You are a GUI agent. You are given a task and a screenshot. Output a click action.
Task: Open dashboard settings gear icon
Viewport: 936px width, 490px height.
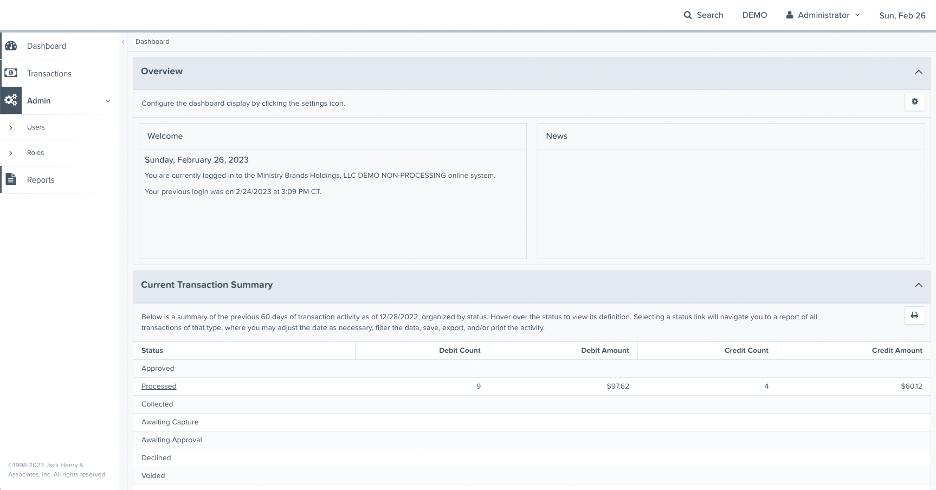(x=914, y=102)
